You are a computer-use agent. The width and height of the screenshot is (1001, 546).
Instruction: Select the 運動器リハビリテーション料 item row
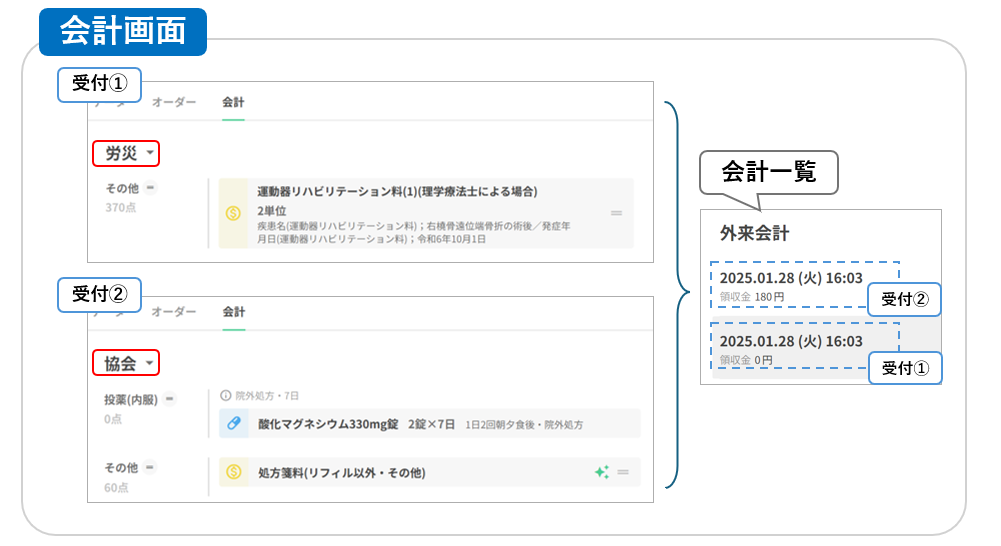pos(420,213)
